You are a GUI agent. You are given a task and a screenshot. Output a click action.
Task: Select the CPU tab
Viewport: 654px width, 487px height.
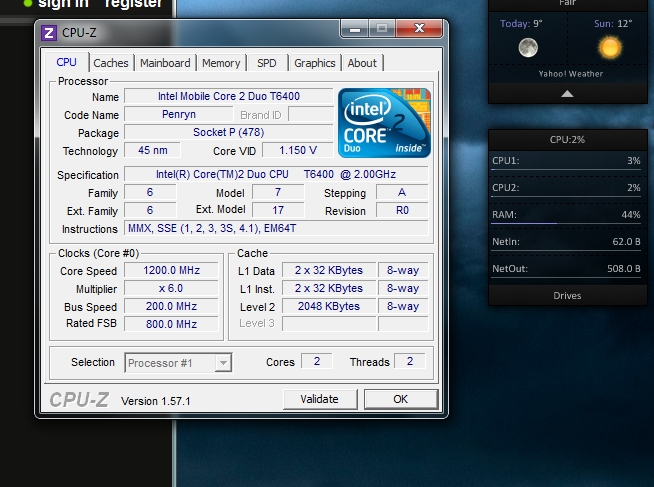(x=66, y=62)
